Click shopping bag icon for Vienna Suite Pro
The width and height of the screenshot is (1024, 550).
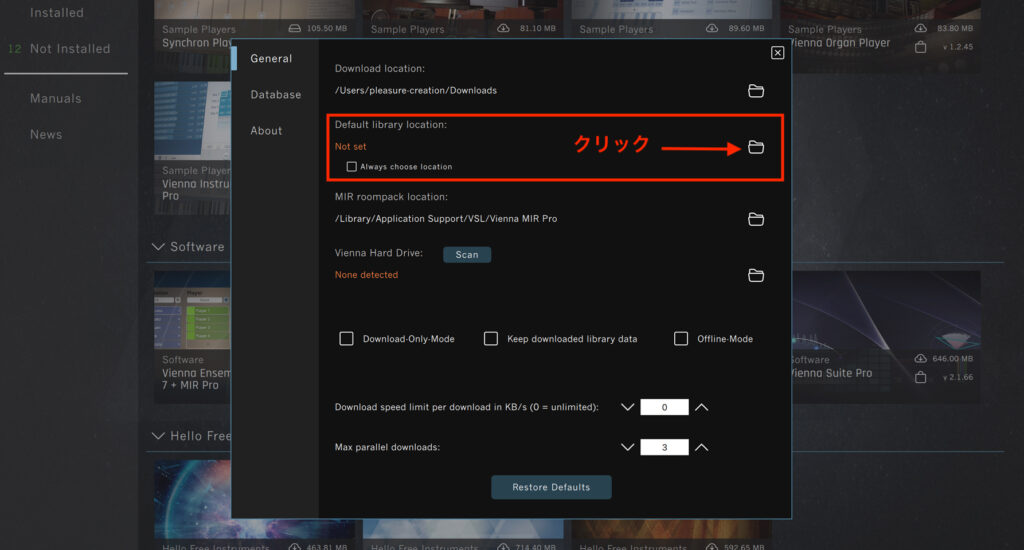(x=920, y=377)
